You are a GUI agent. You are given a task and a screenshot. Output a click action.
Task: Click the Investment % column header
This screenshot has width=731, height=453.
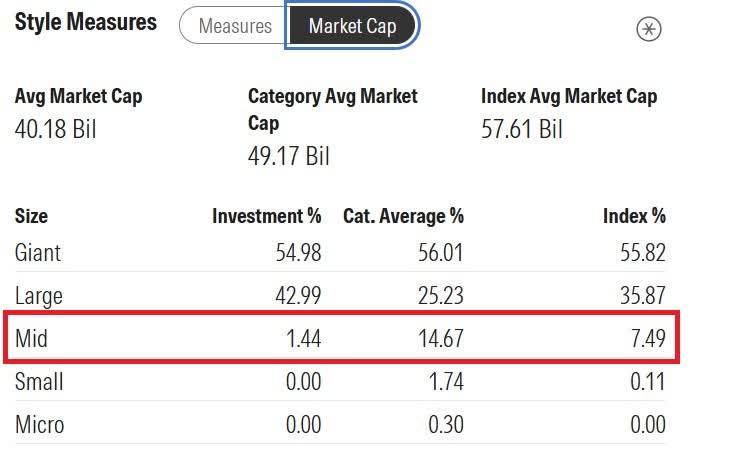(x=267, y=215)
